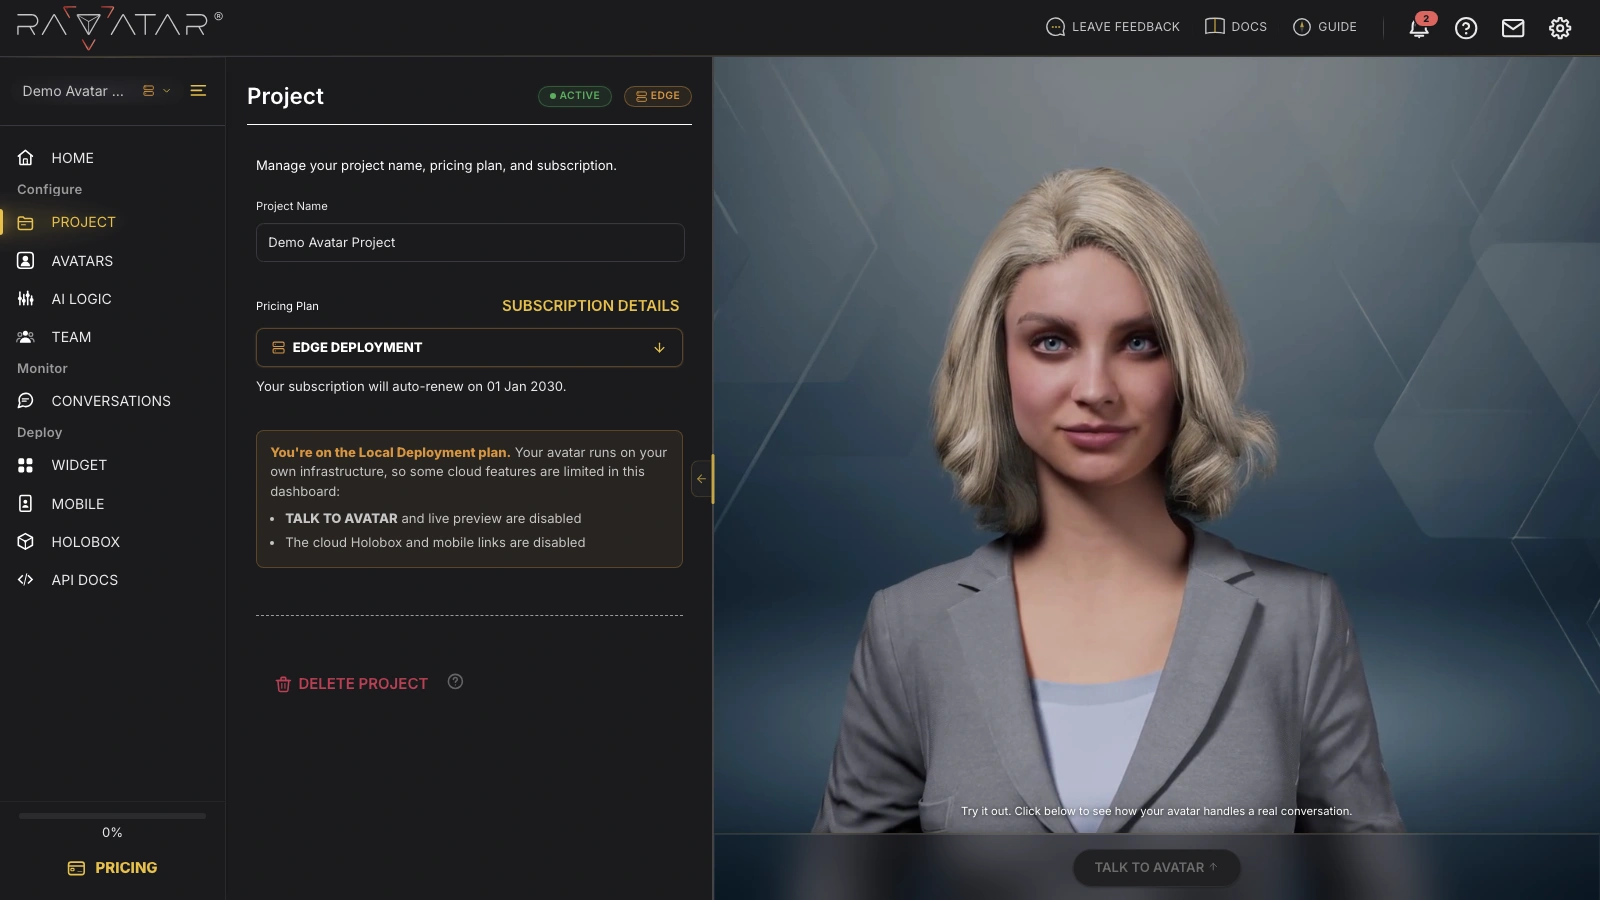Open the help question mark icon
This screenshot has height=900, width=1600.
click(1466, 28)
